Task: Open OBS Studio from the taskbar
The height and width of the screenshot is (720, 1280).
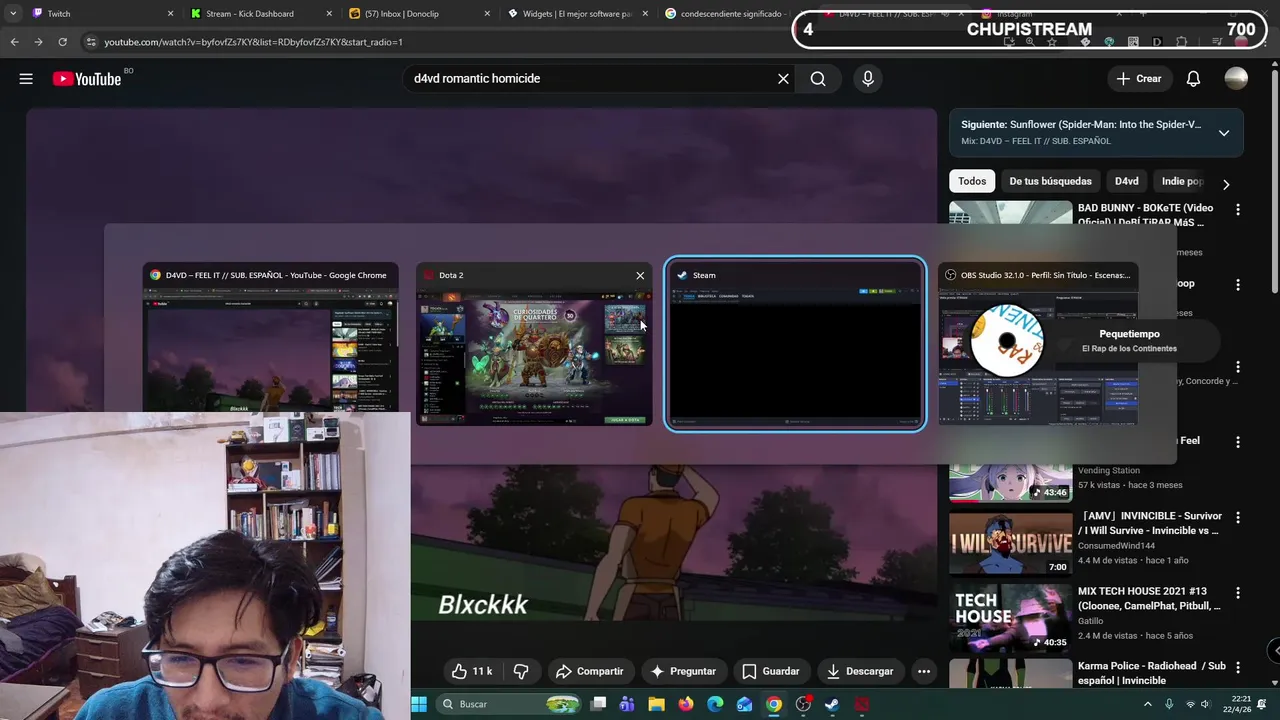Action: pos(803,704)
